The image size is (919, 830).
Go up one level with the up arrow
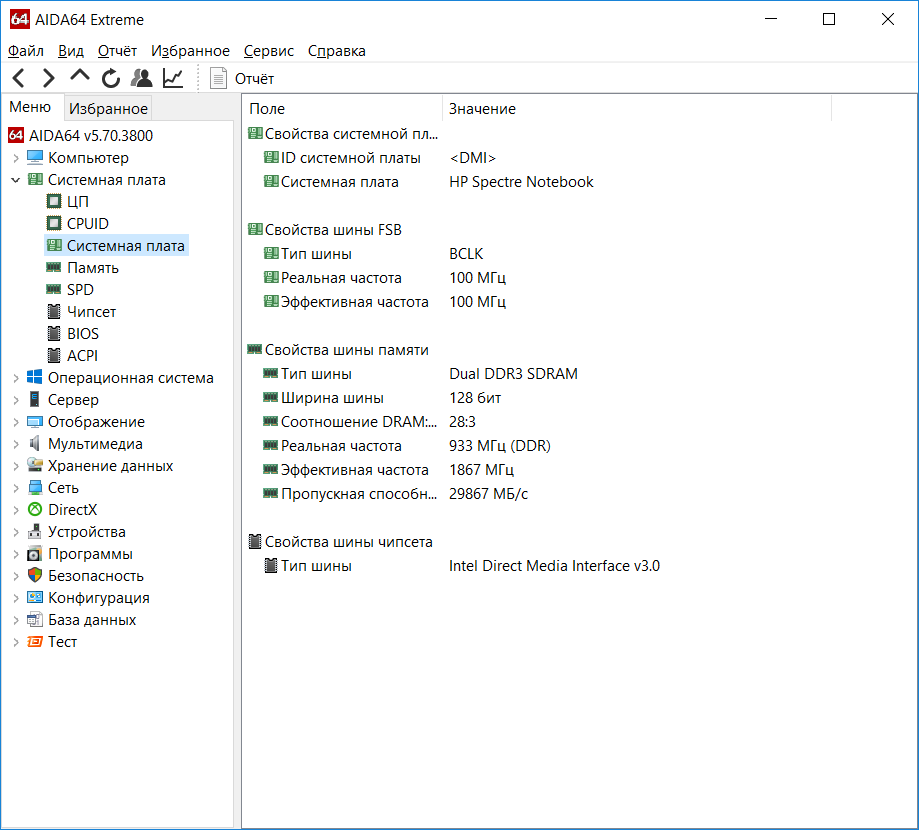80,76
